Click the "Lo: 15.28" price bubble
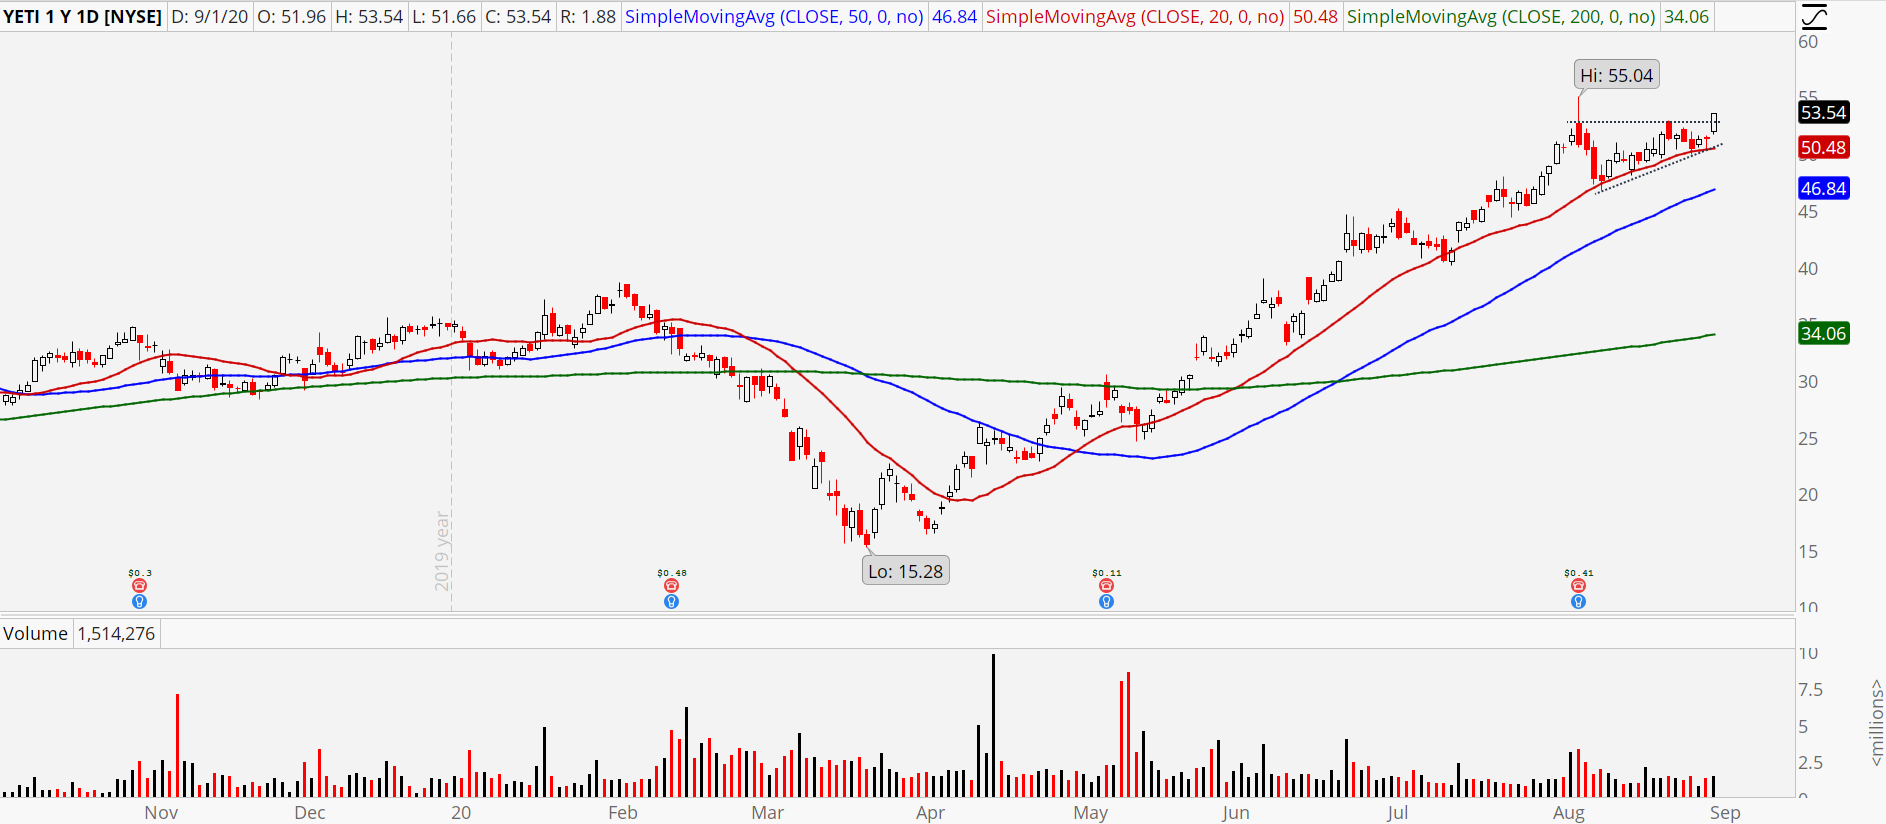The image size is (1886, 824). click(906, 571)
